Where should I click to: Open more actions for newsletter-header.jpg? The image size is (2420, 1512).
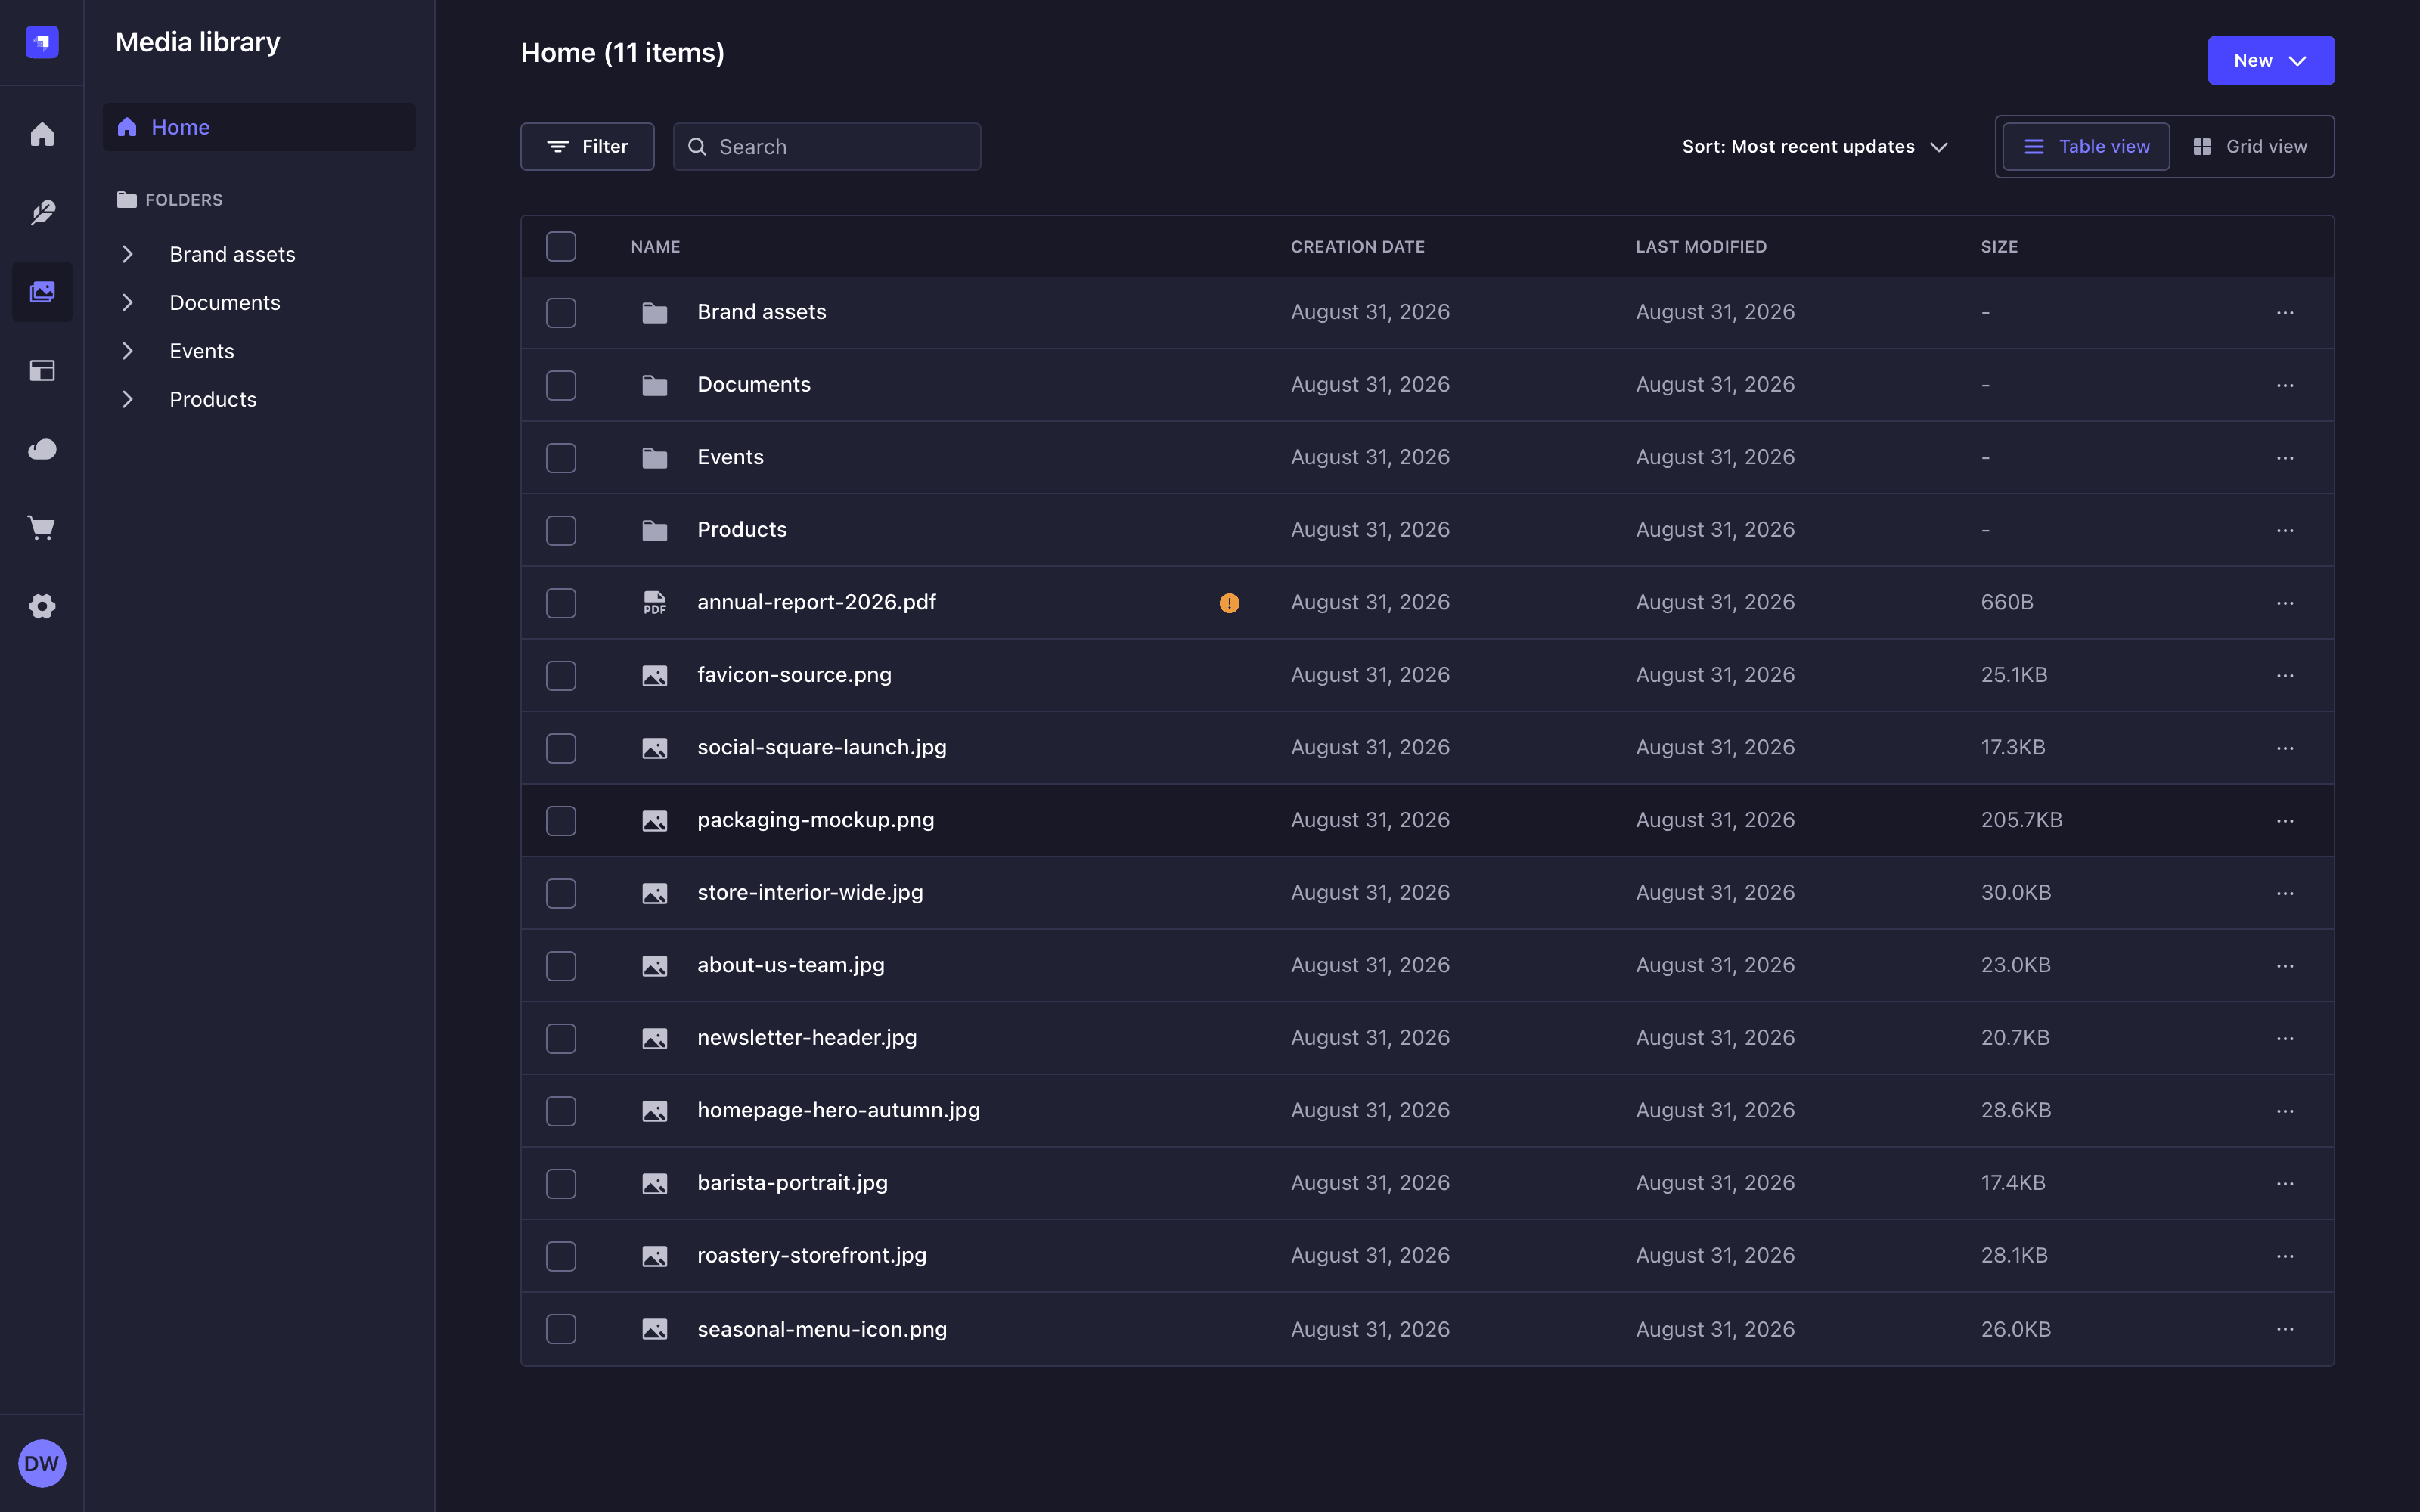[2285, 1039]
